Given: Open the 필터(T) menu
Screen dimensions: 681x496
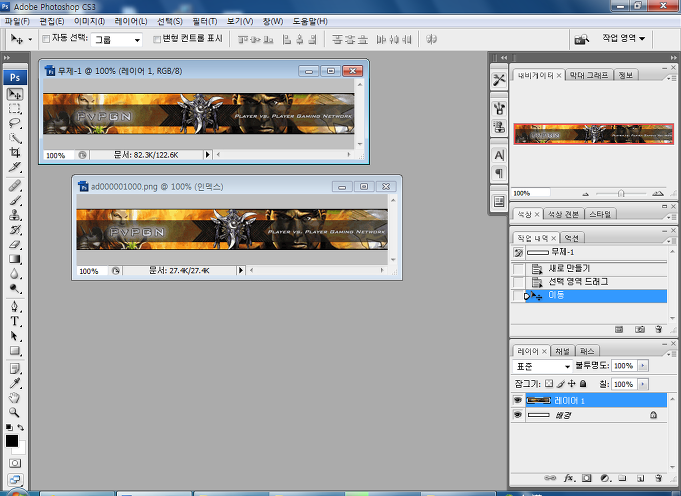Looking at the screenshot, I should click(x=205, y=21).
